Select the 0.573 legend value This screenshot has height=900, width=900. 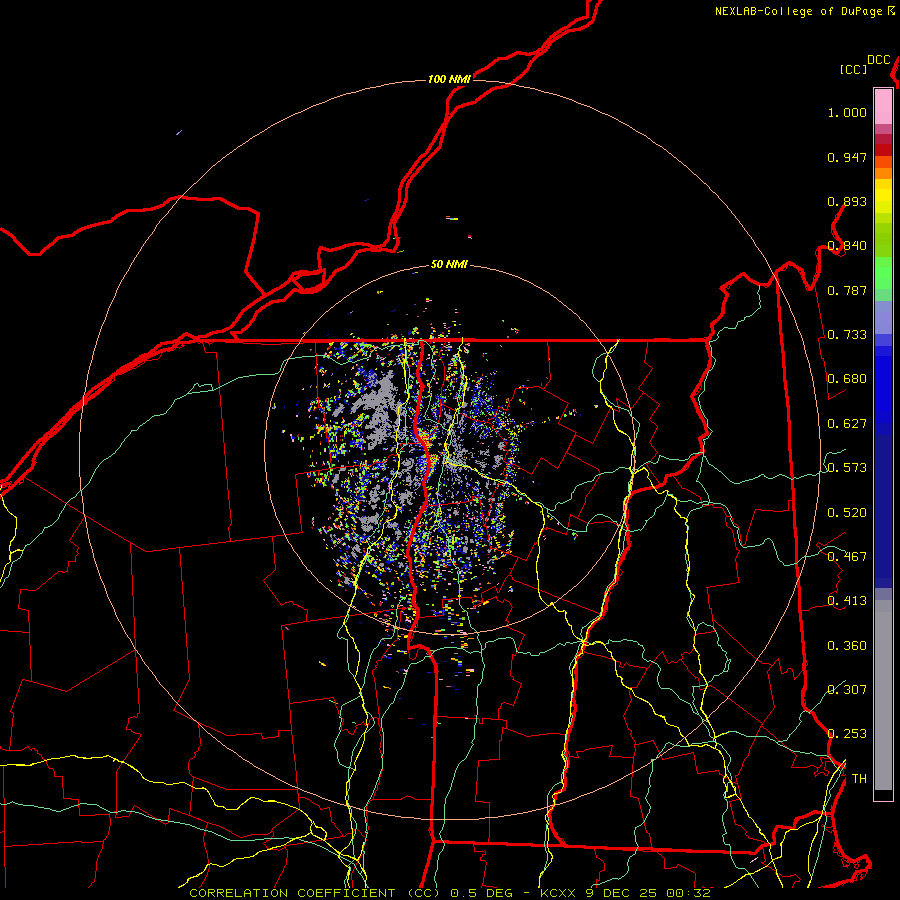[847, 468]
